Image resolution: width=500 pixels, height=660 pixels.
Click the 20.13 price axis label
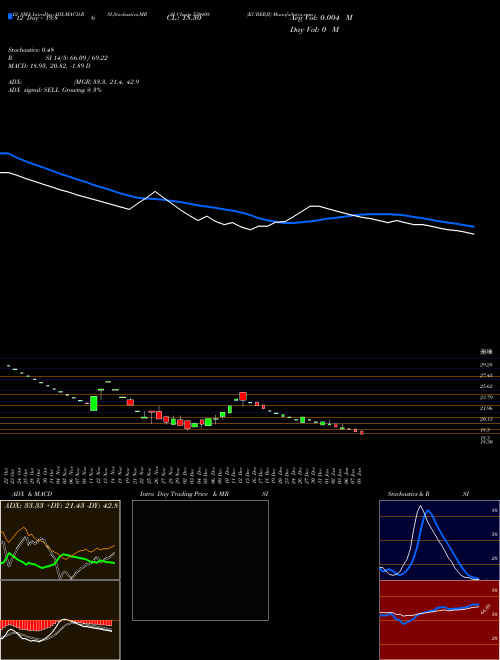(486, 419)
